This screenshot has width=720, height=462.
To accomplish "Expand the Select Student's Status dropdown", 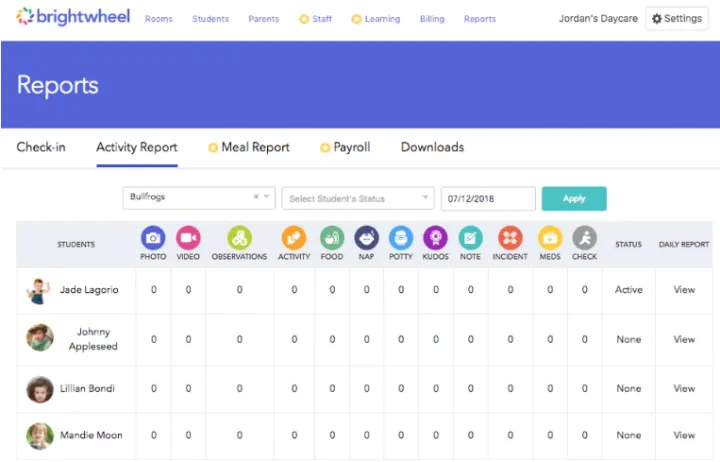I will point(358,198).
